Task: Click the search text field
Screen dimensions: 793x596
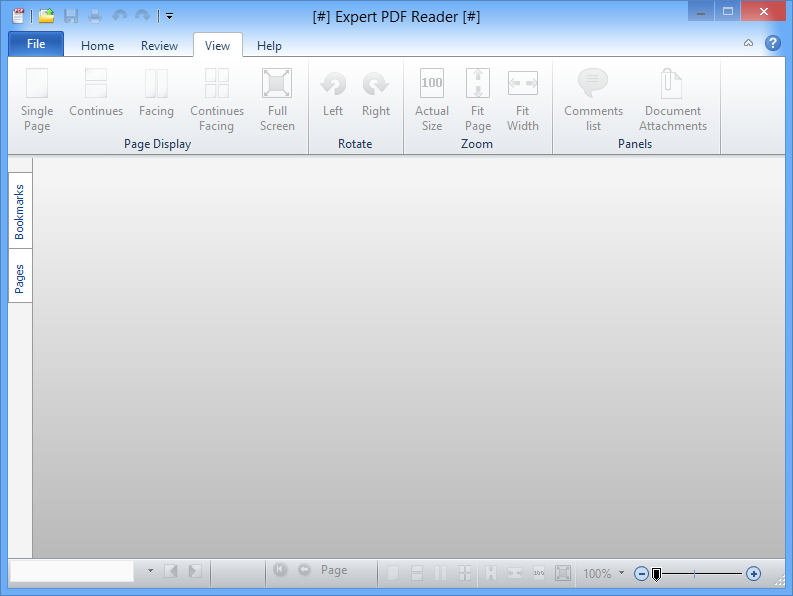Action: (x=72, y=571)
